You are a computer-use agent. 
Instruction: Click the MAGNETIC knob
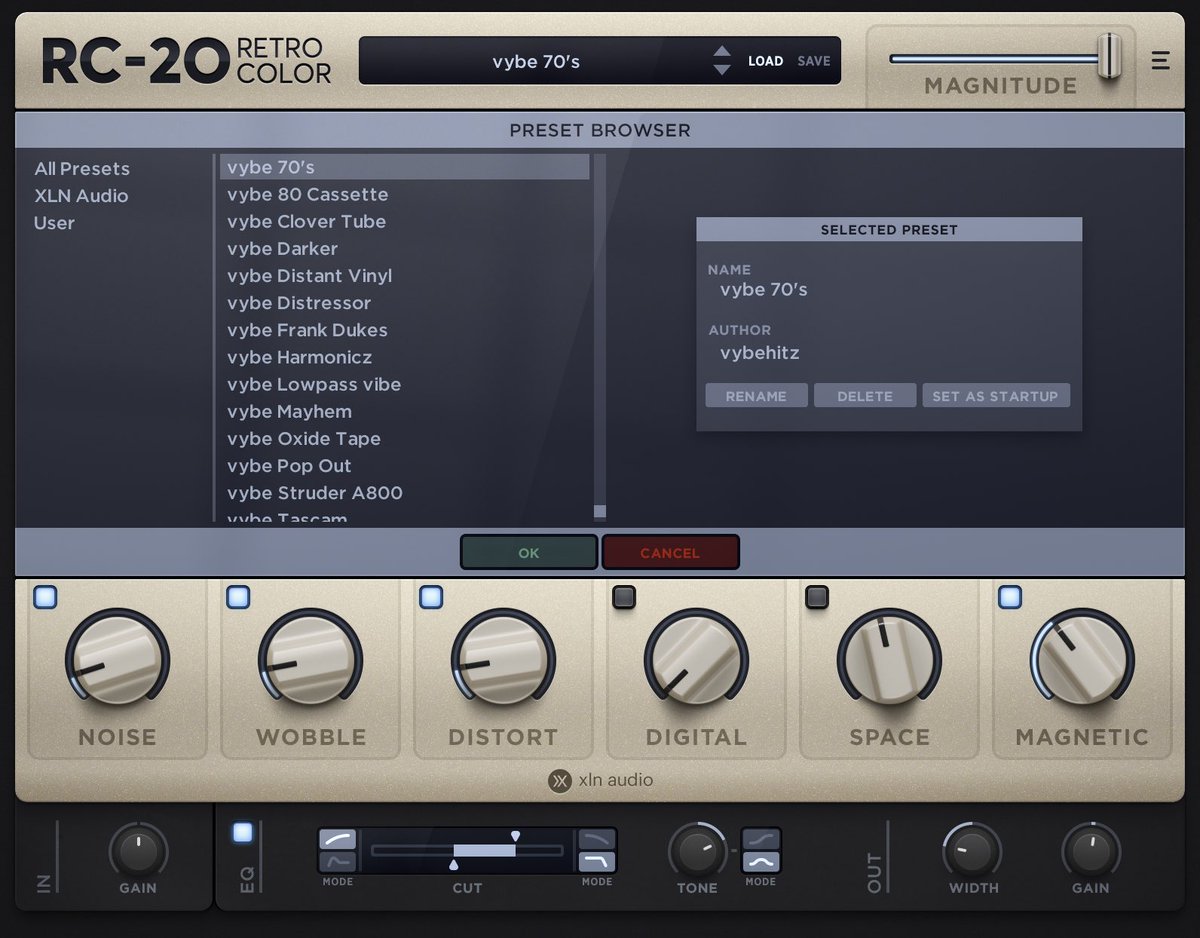pos(1082,661)
